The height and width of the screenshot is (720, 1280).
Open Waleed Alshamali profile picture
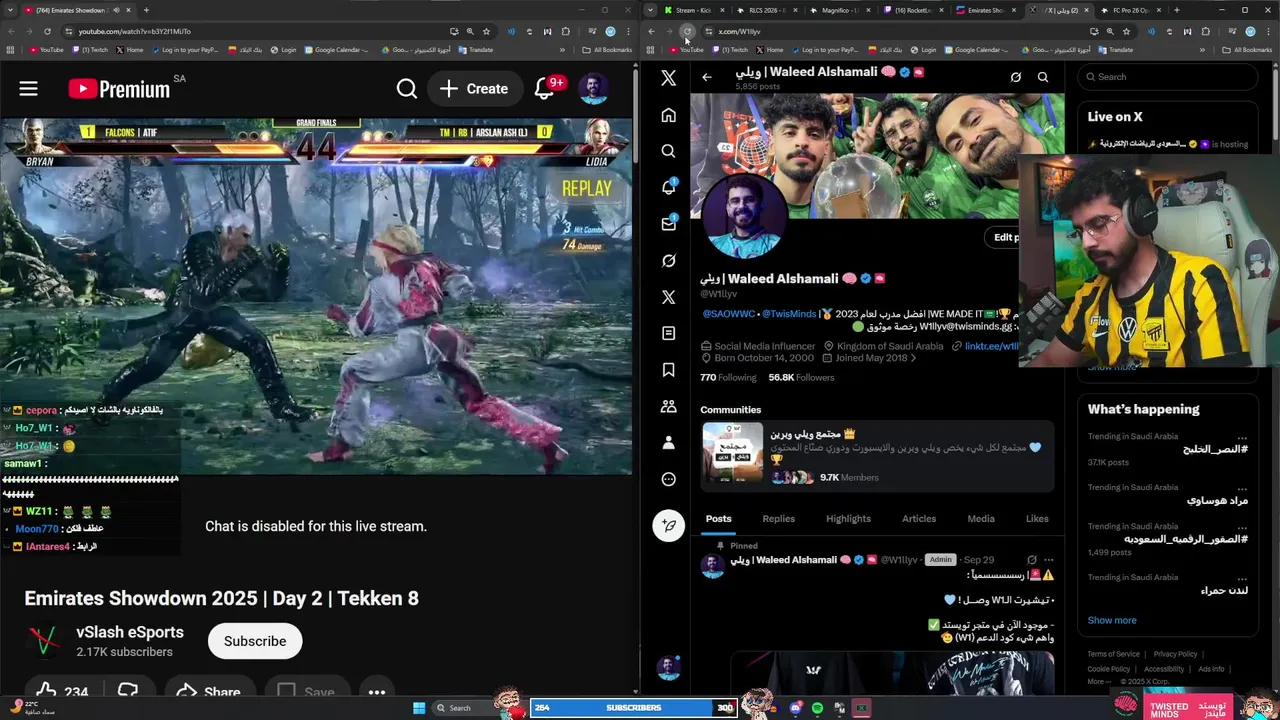click(743, 216)
